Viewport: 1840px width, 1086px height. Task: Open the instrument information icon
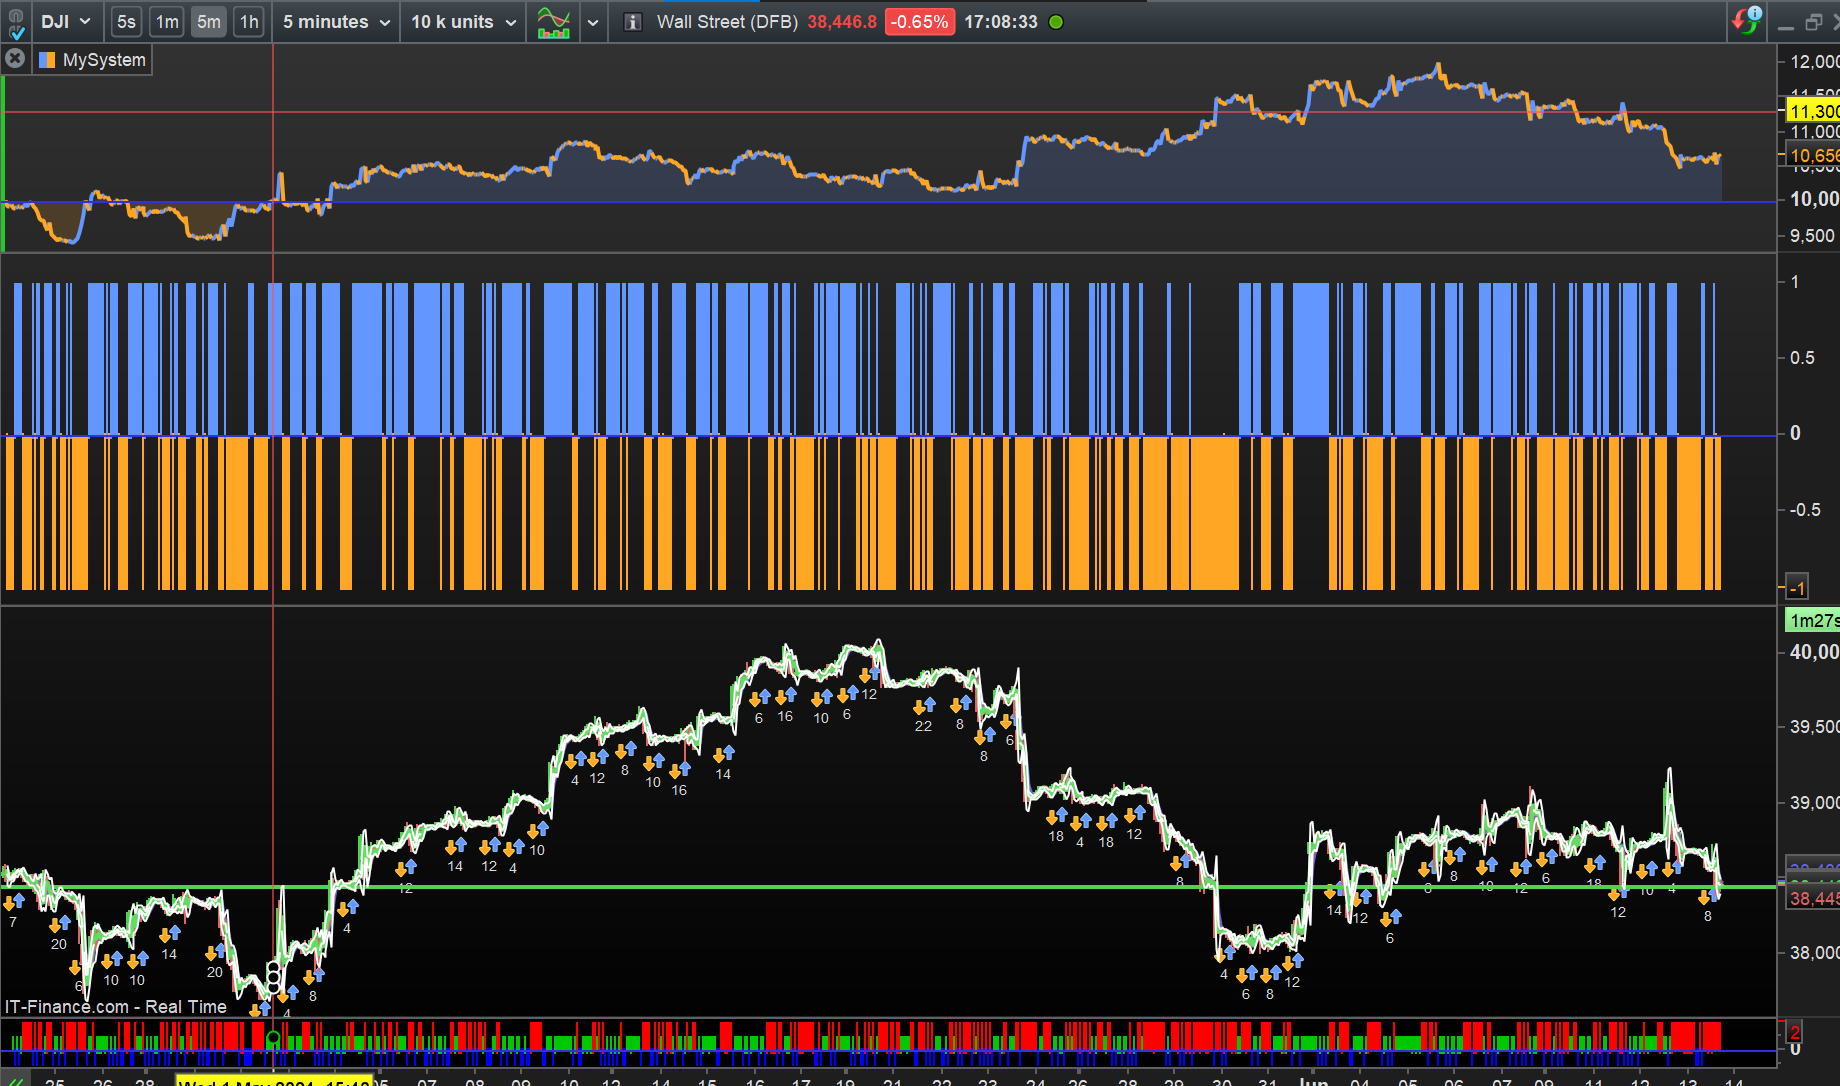(632, 22)
